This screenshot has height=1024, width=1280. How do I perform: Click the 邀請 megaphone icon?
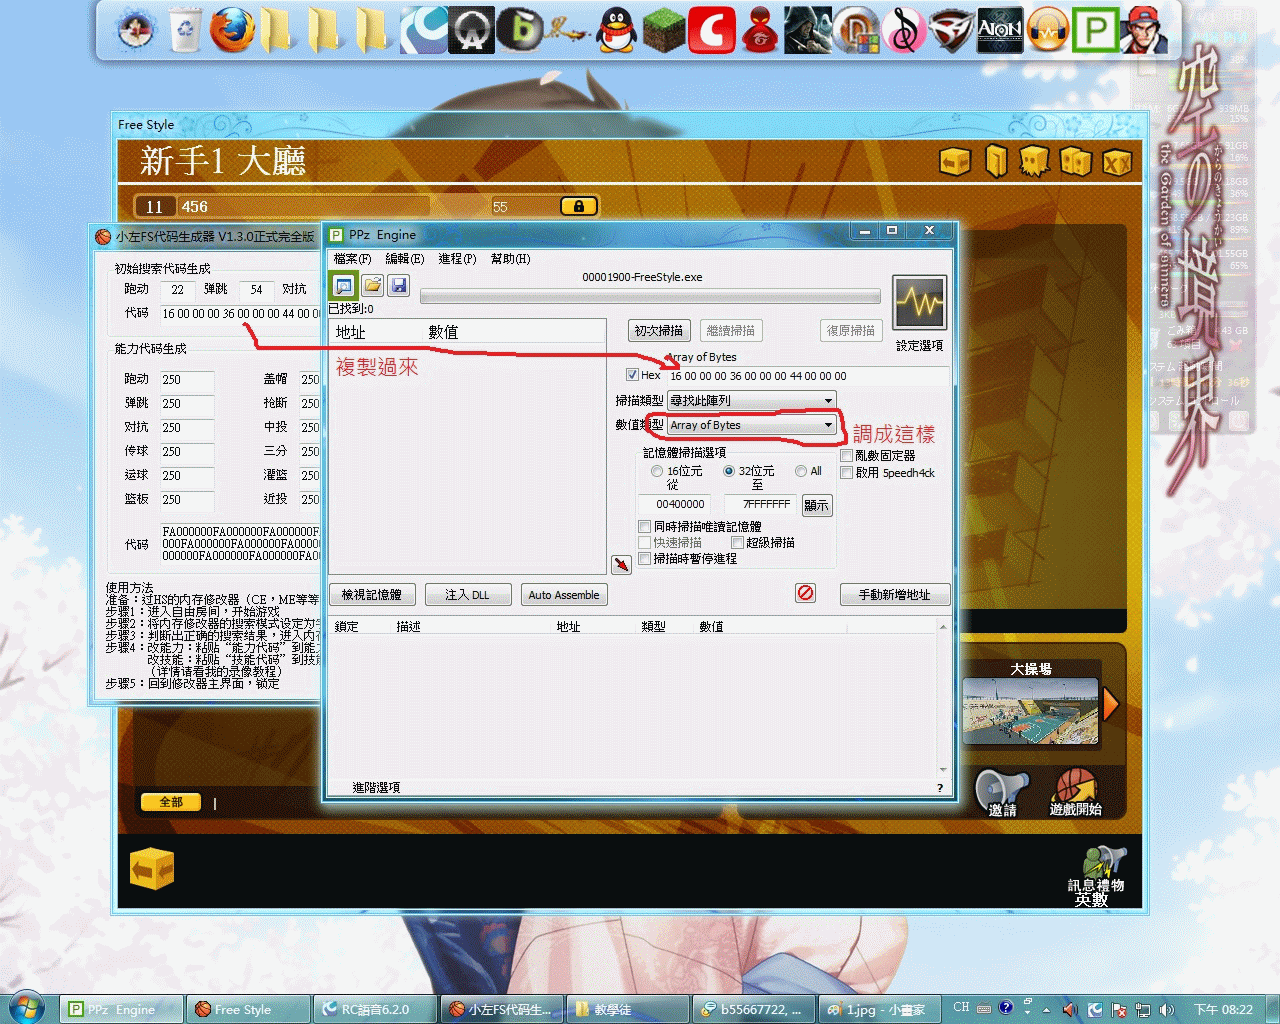click(1002, 791)
